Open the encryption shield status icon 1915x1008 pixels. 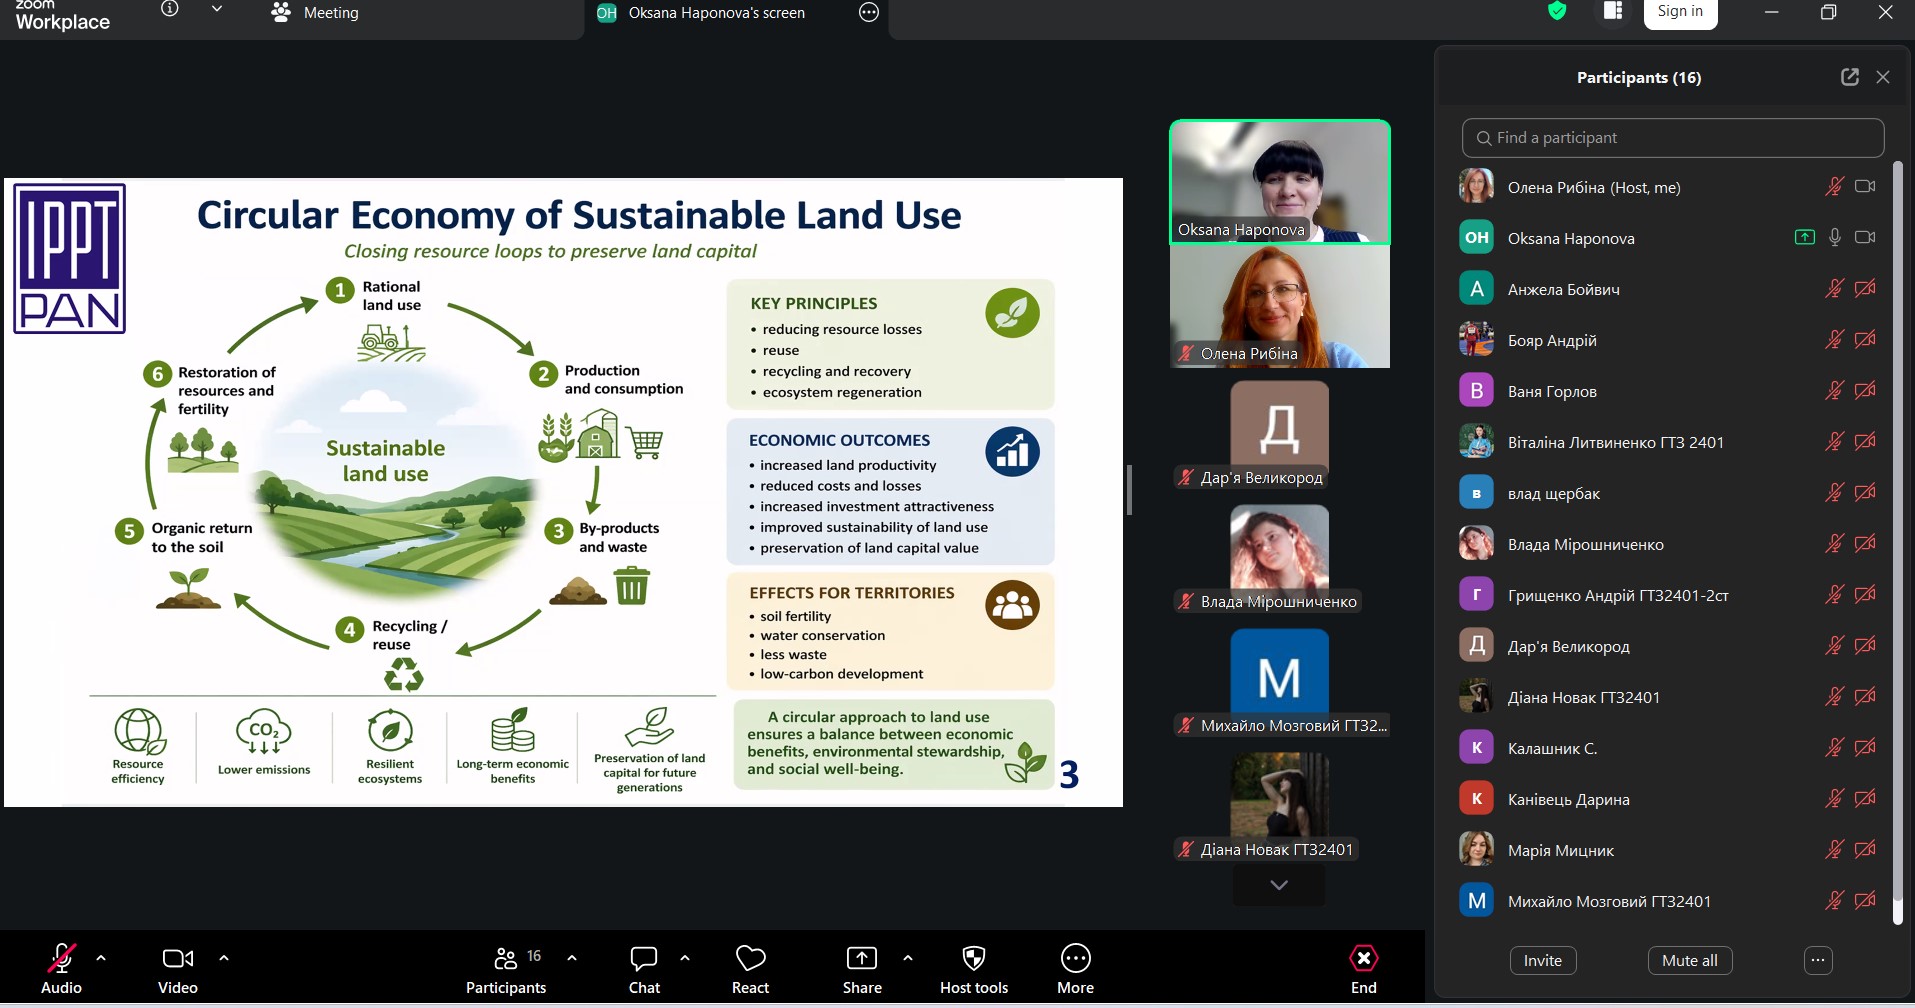point(1556,11)
